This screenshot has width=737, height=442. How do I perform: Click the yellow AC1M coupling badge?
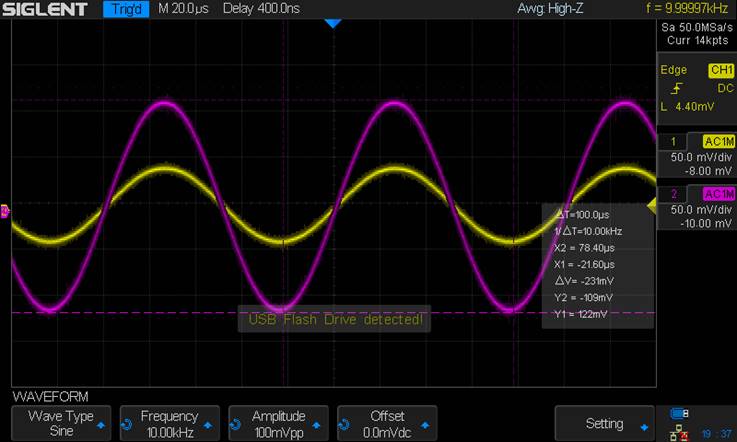(719, 142)
